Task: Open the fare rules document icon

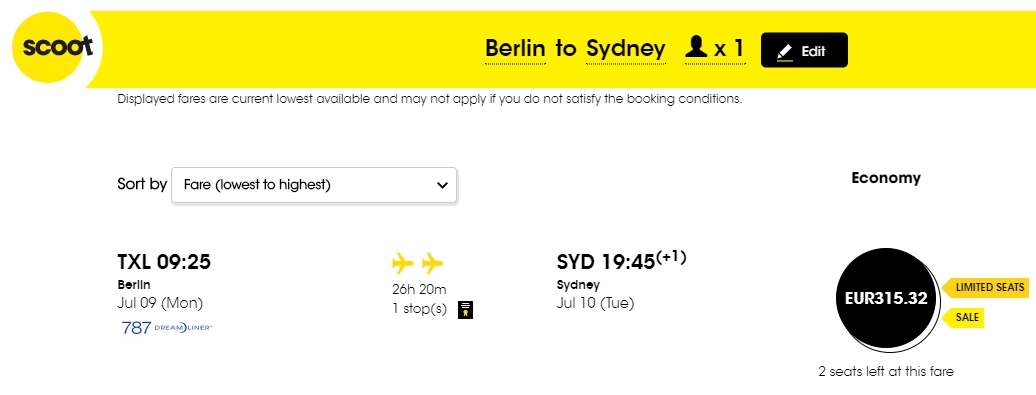Action: (x=466, y=309)
